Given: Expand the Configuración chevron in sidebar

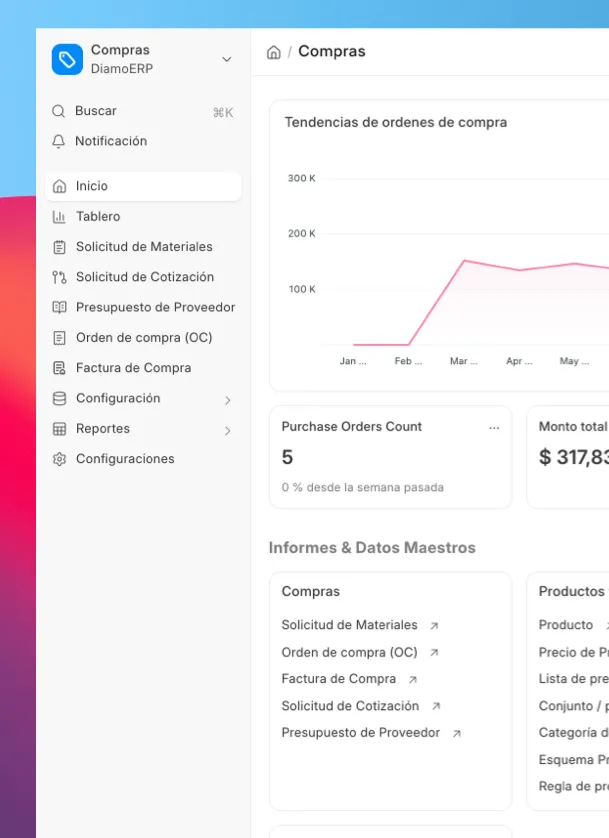Looking at the screenshot, I should point(228,400).
